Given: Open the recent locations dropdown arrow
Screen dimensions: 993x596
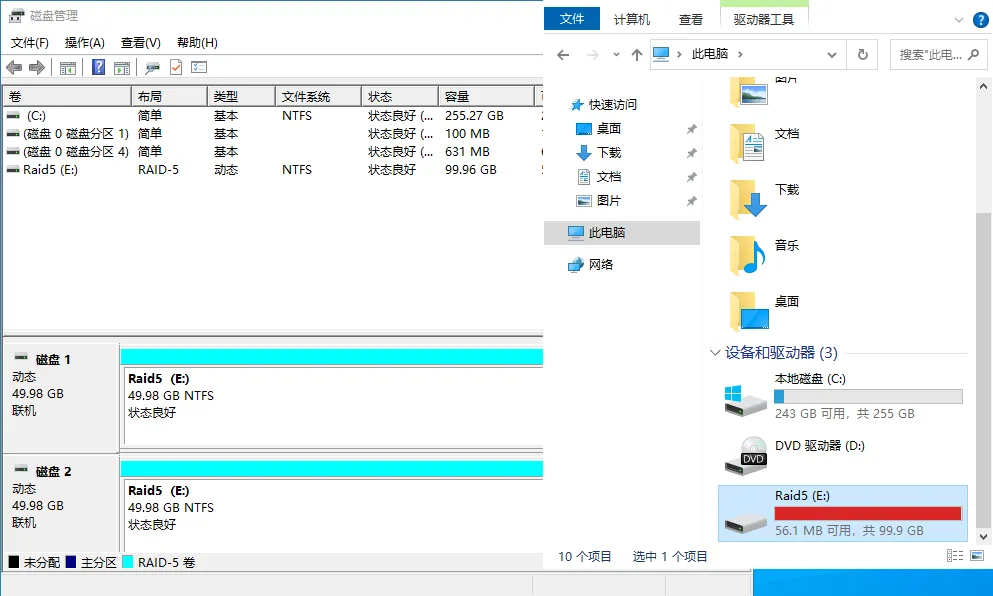Looking at the screenshot, I should pyautogui.click(x=616, y=55).
